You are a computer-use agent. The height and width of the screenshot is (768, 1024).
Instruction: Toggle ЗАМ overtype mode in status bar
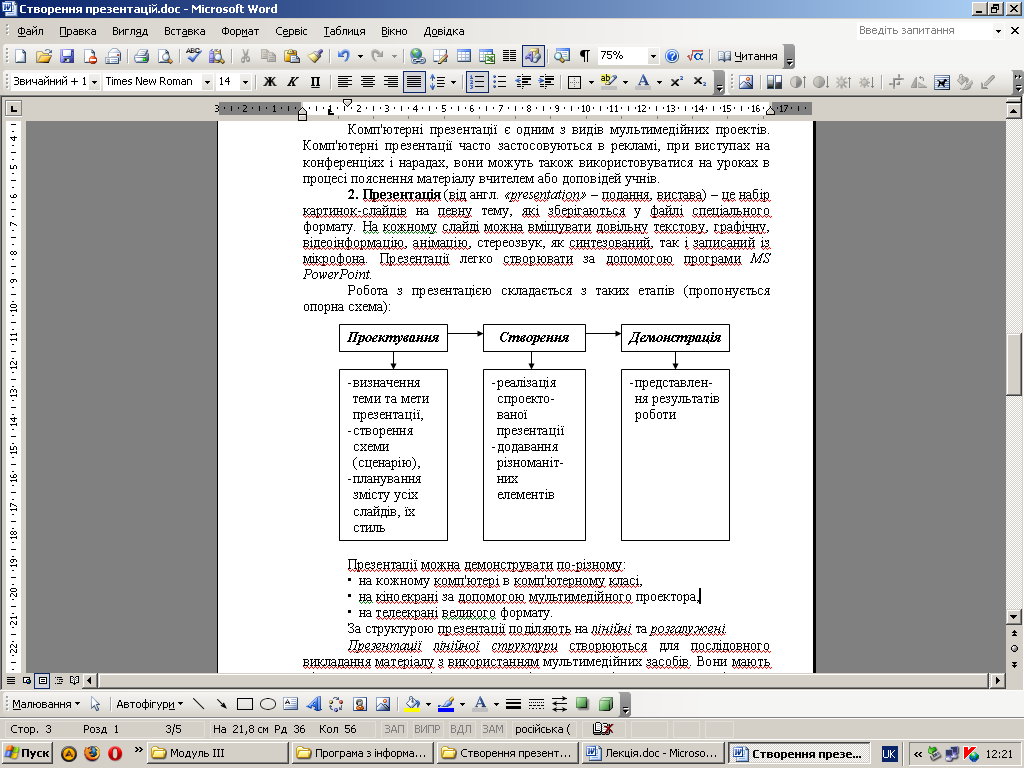(492, 729)
